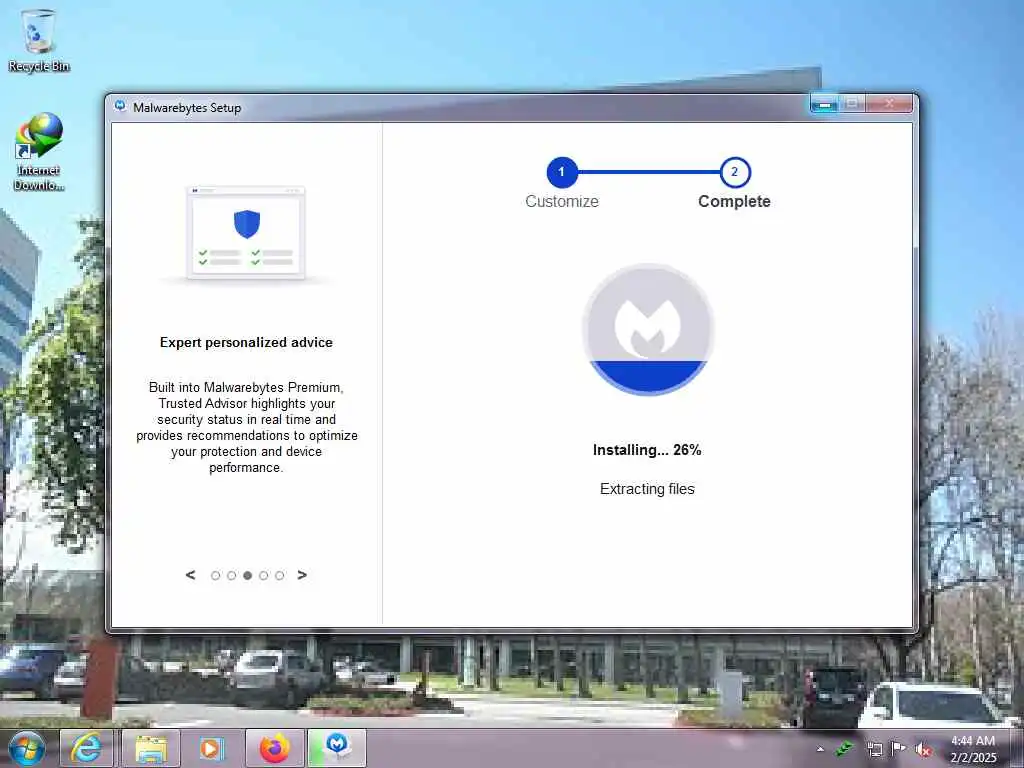The width and height of the screenshot is (1024, 768).
Task: Click the 'Expert personalized advice' heading
Action: [246, 342]
